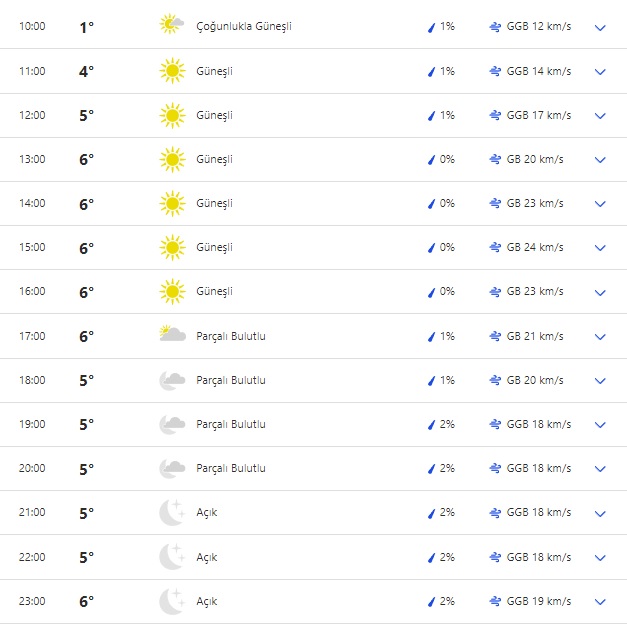Screen dimensions: 627x624
Task: Click 'Parçalı Bulutlu' text at 18:00
Action: pos(231,380)
